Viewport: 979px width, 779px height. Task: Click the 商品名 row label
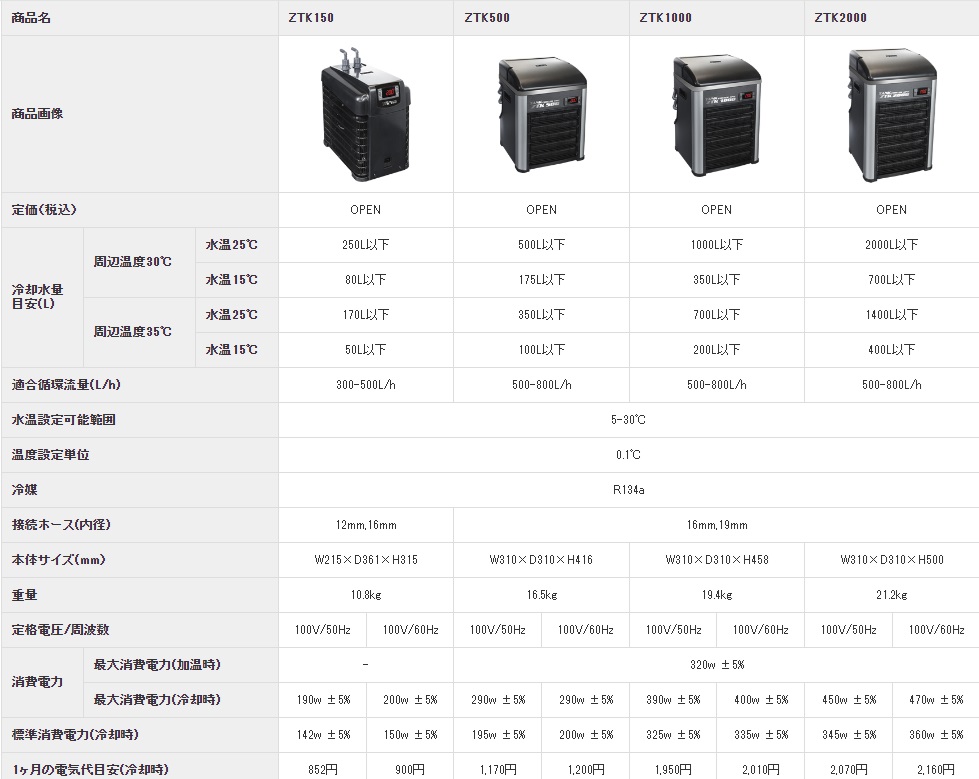tap(31, 17)
